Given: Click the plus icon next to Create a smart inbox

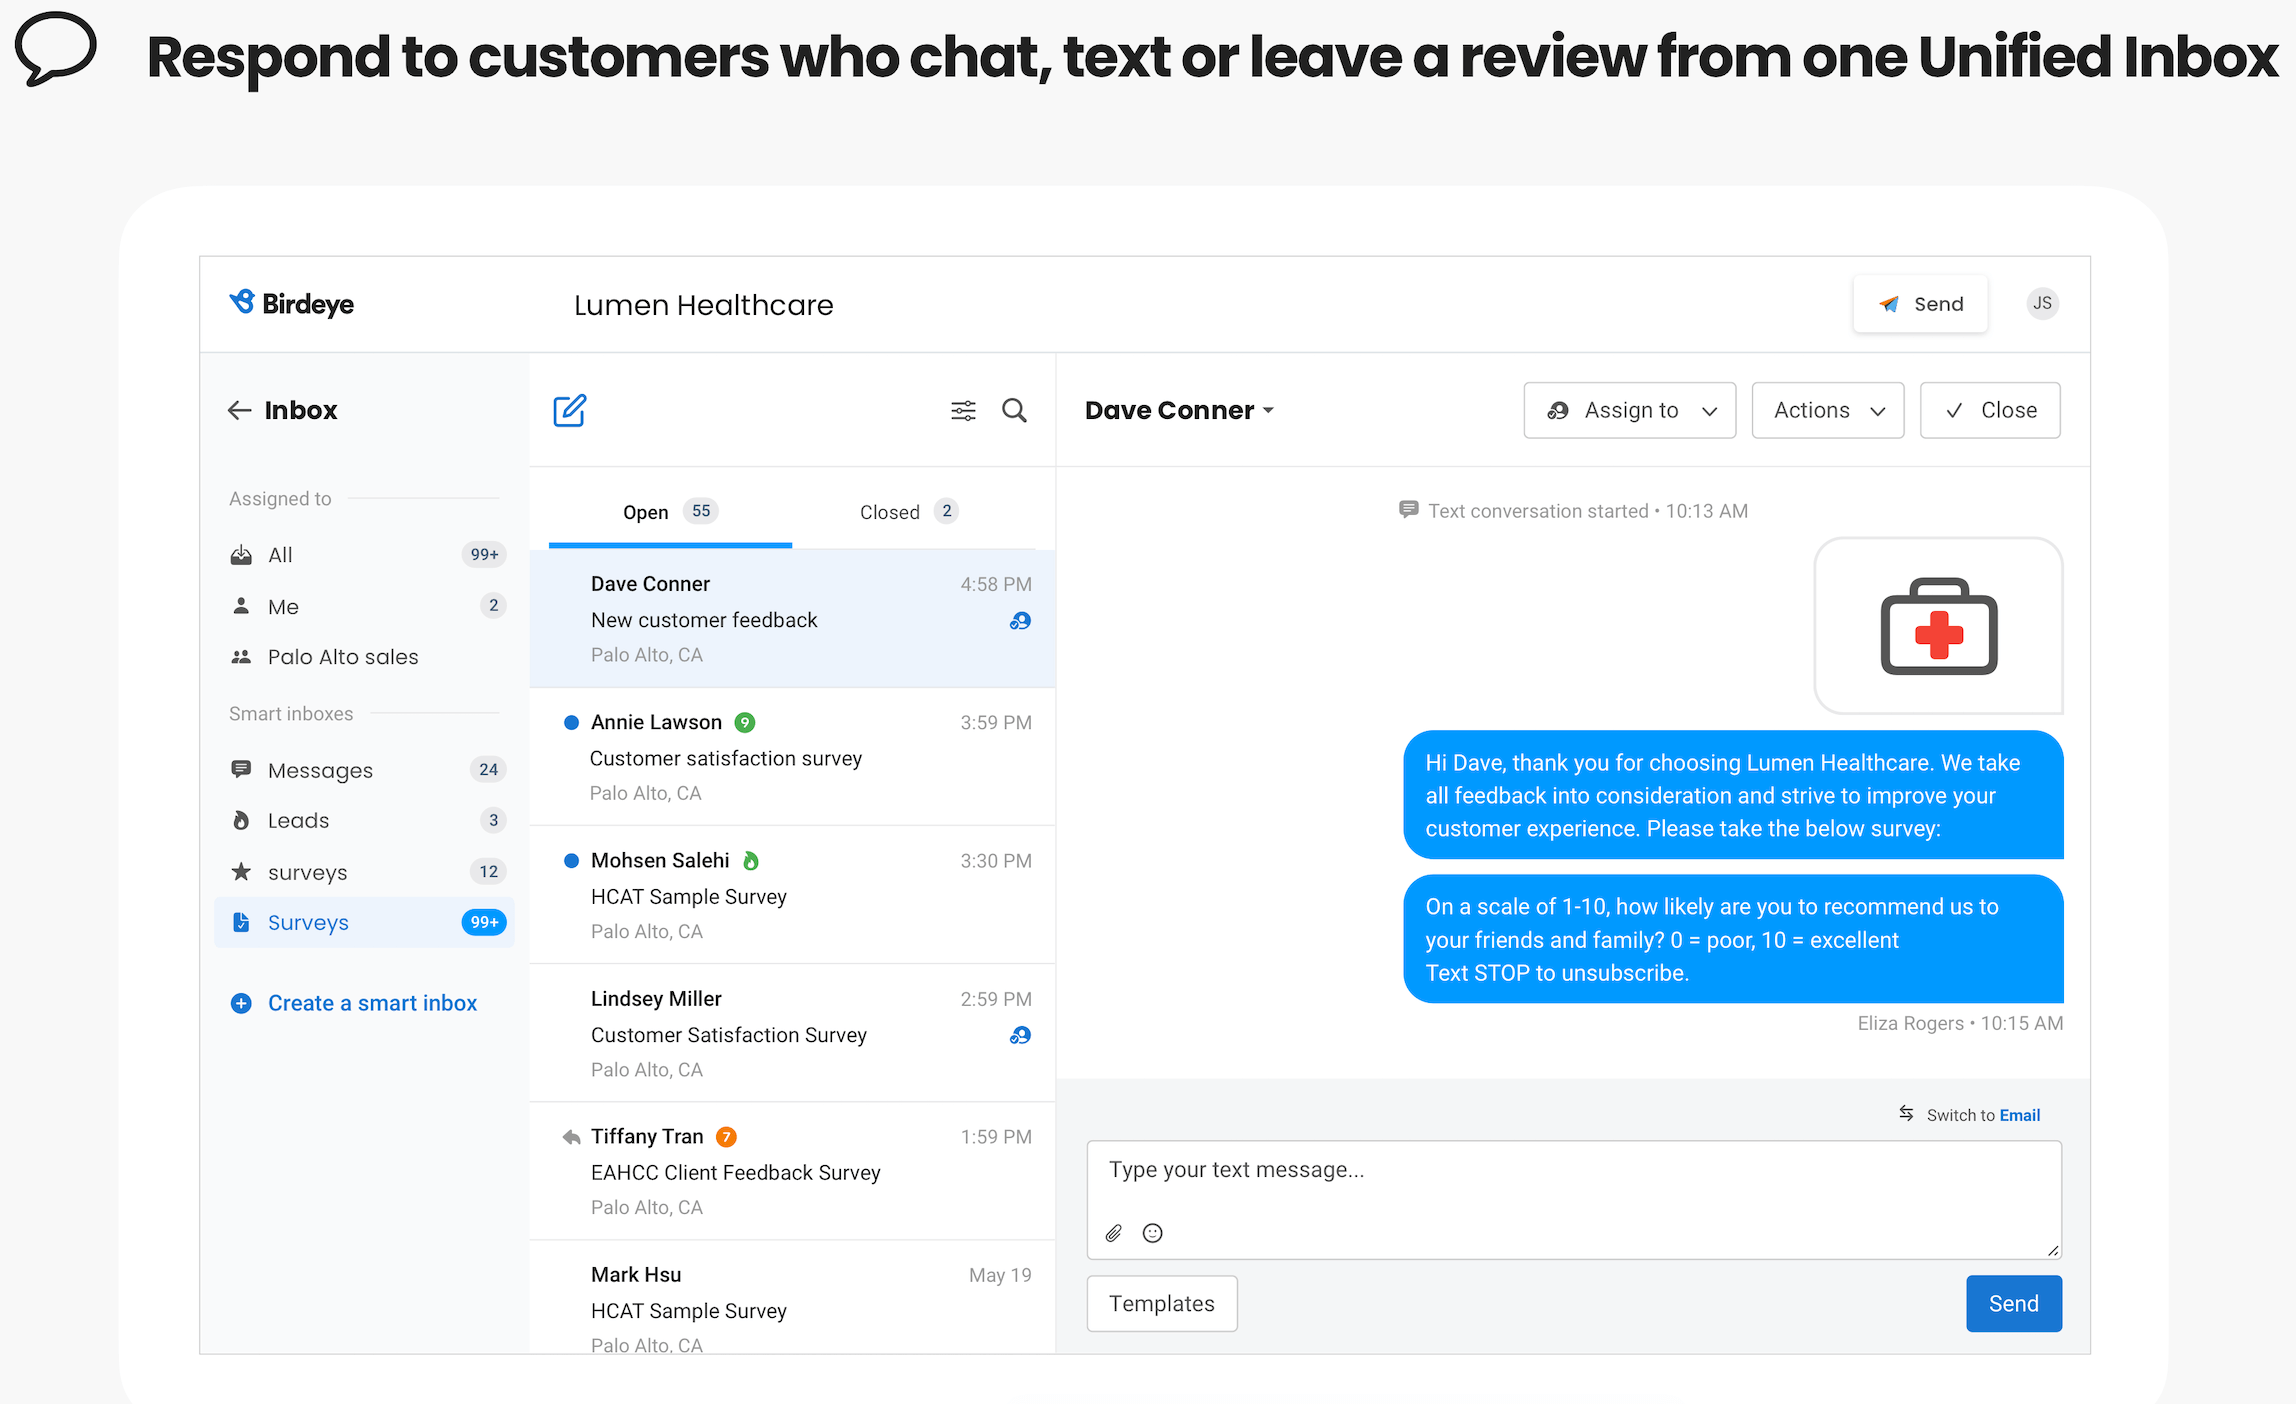Looking at the screenshot, I should tap(241, 1003).
